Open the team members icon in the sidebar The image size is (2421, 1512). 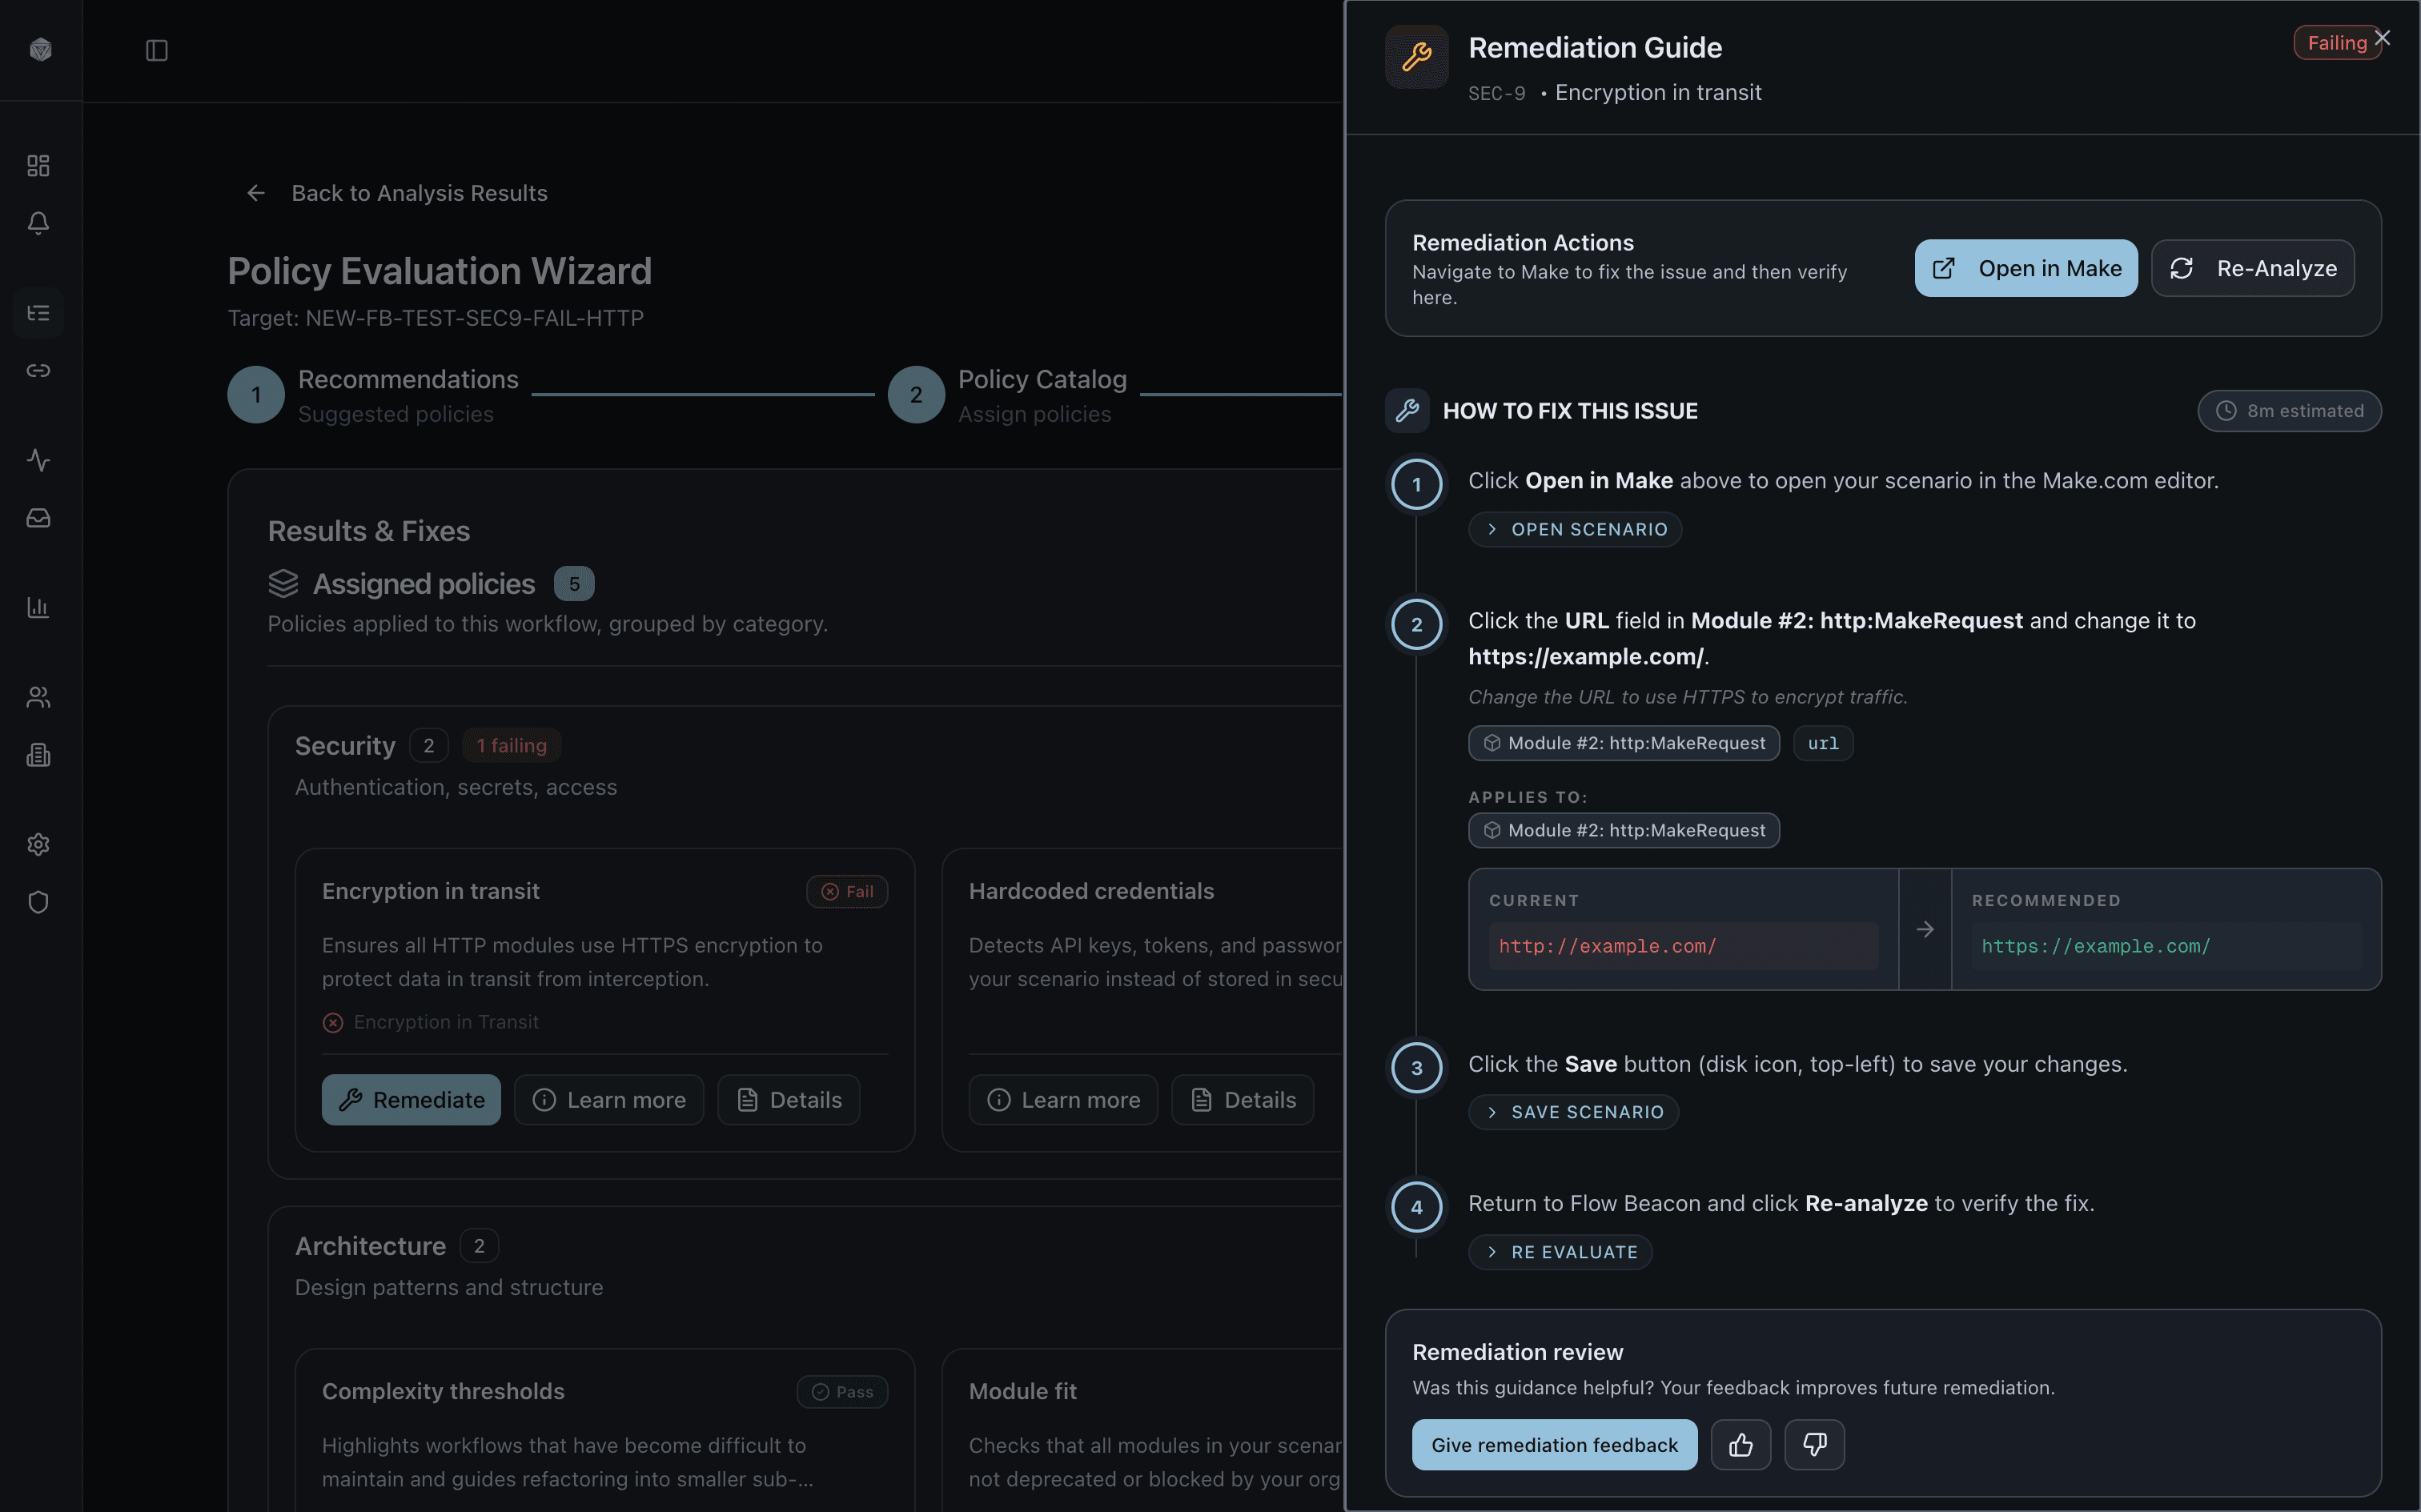(x=38, y=697)
